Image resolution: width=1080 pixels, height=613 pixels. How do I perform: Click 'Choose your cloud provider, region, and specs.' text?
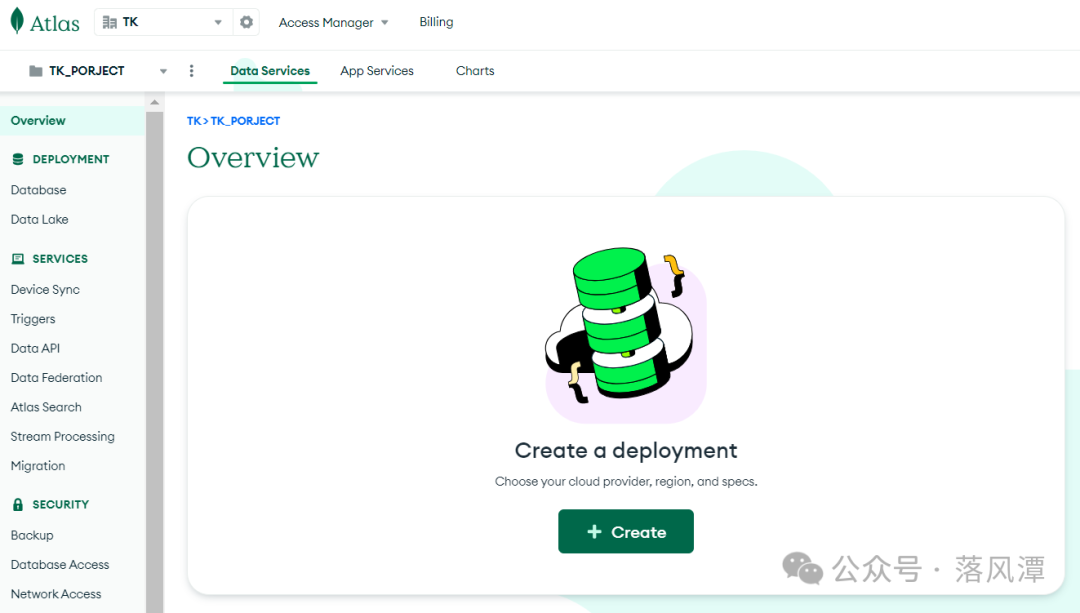pyautogui.click(x=626, y=481)
